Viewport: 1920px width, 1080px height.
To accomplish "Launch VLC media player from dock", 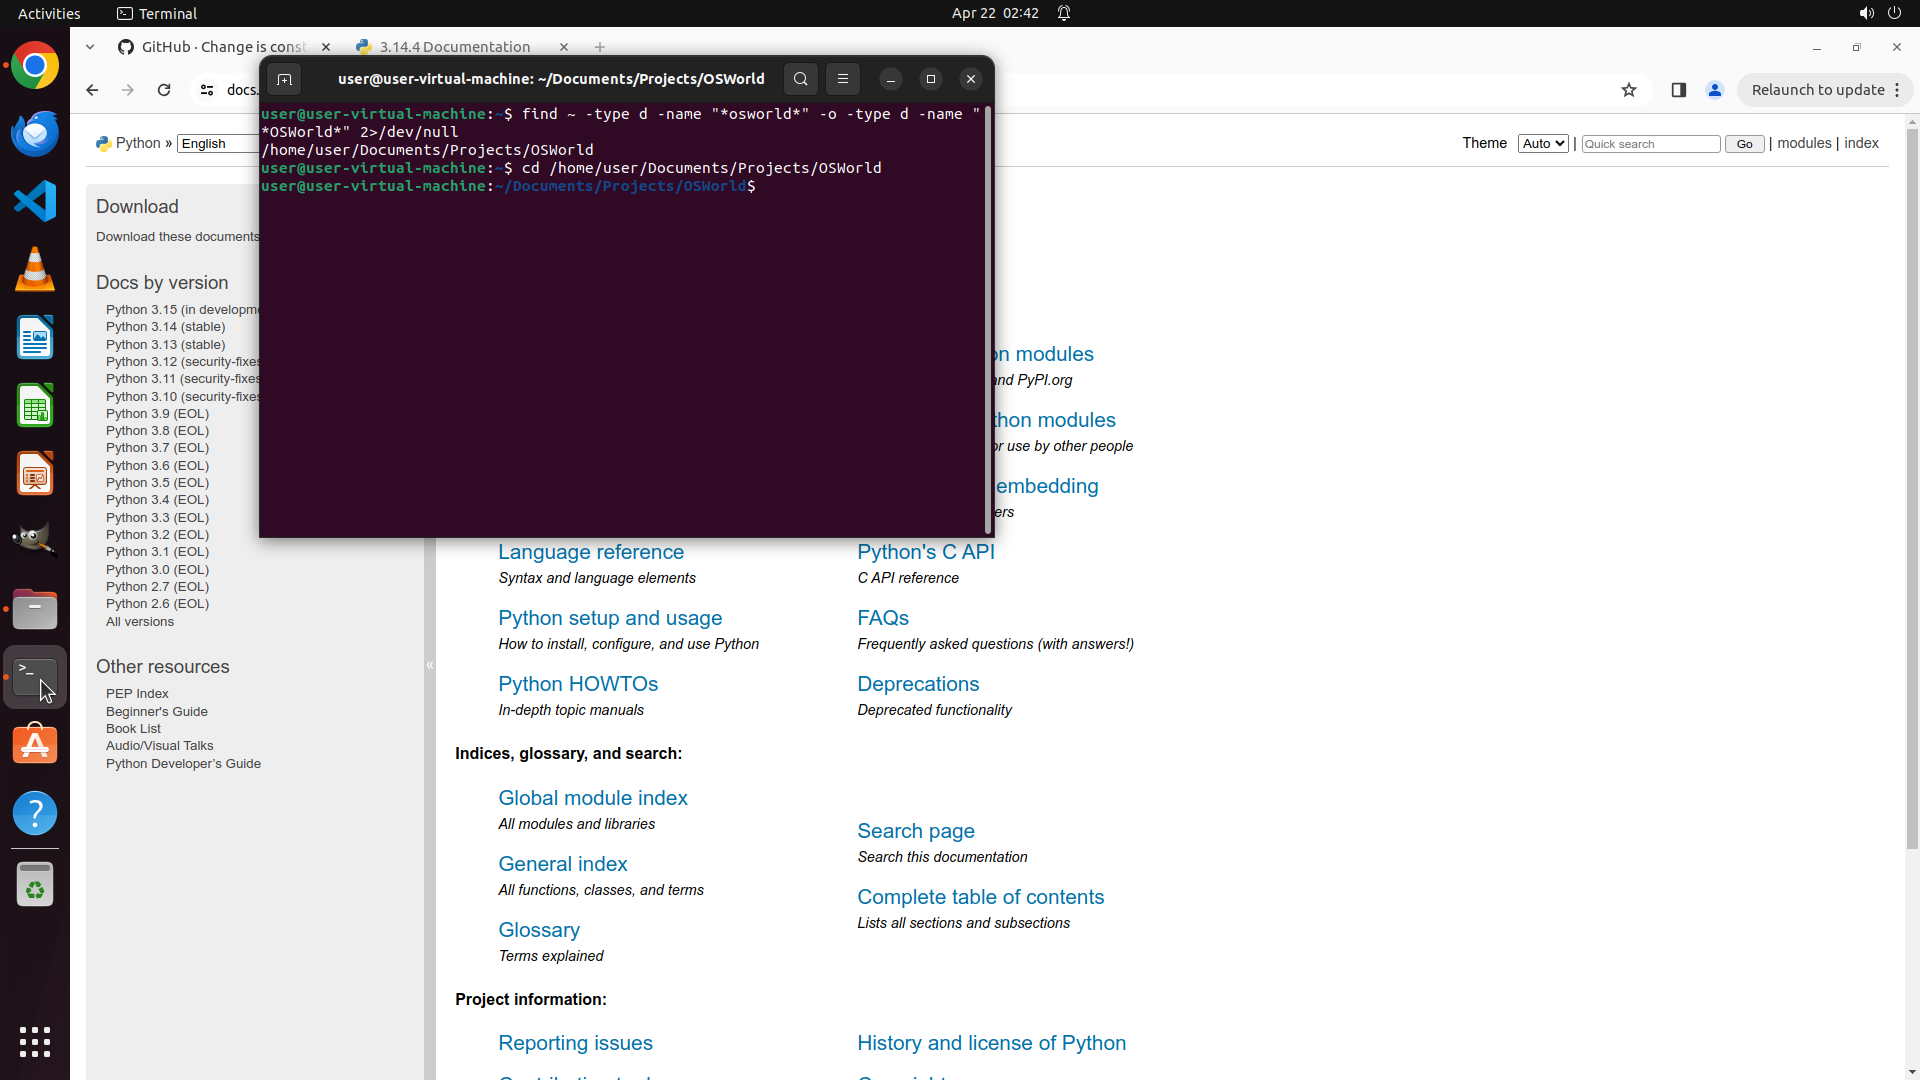I will pos(35,269).
